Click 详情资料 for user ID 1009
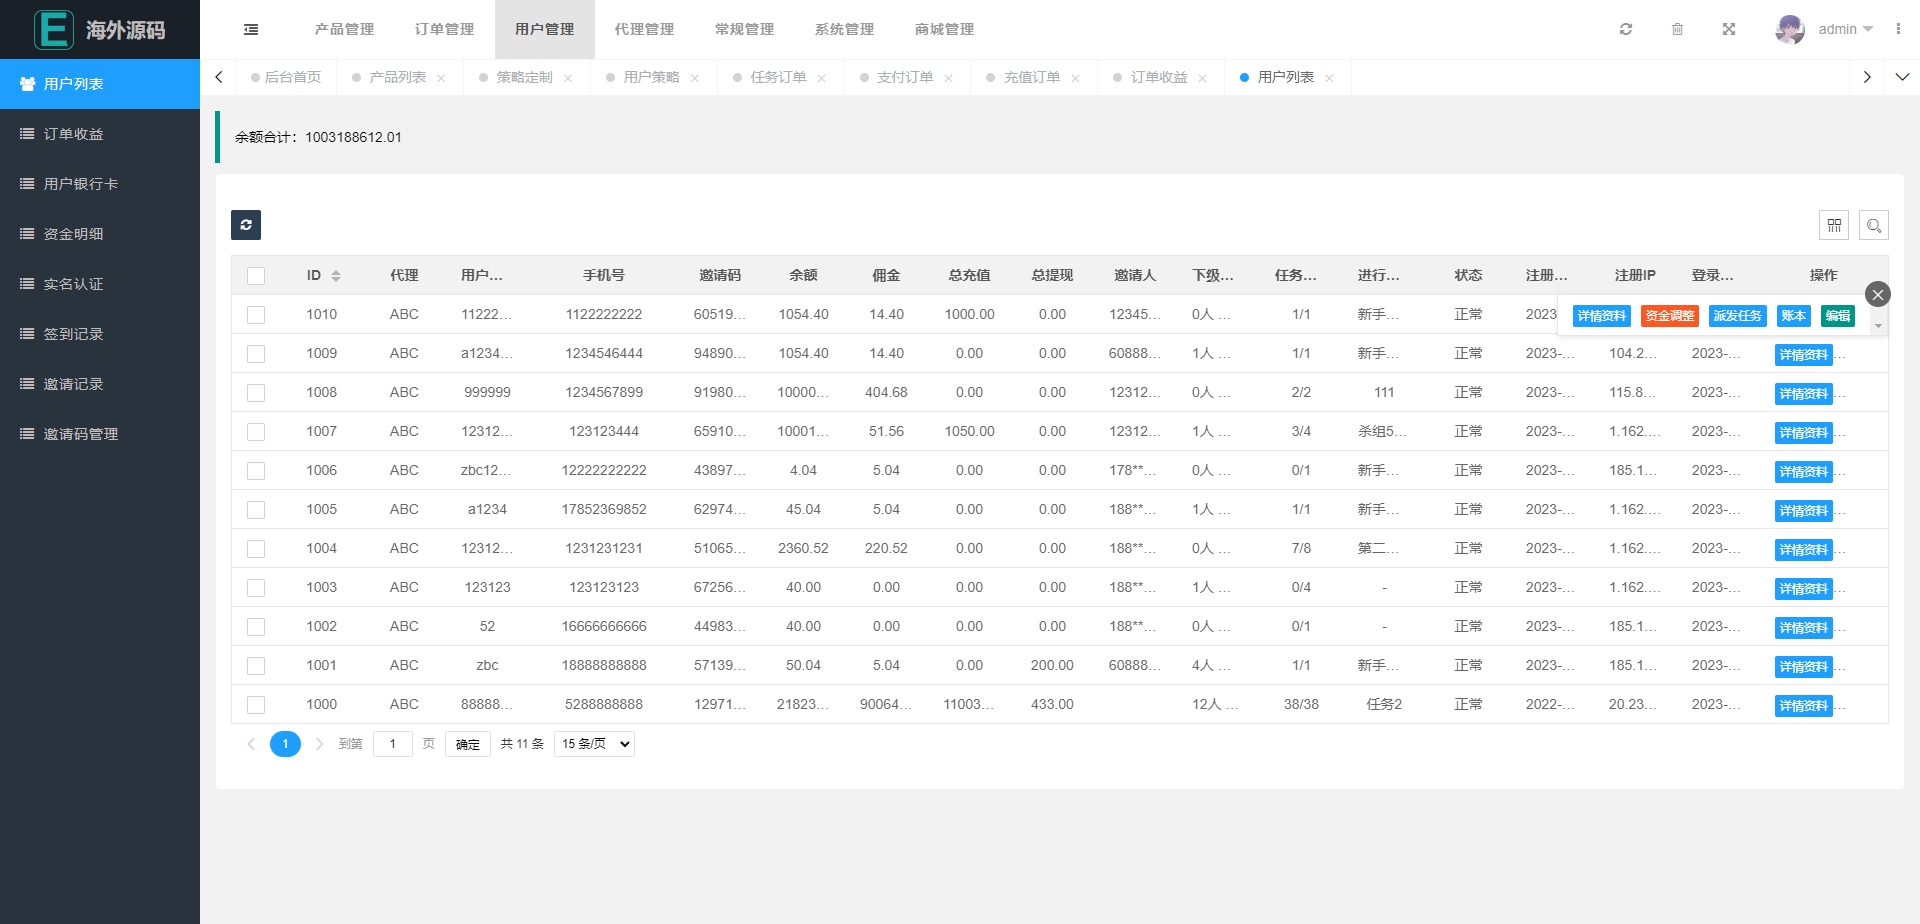 [x=1803, y=354]
